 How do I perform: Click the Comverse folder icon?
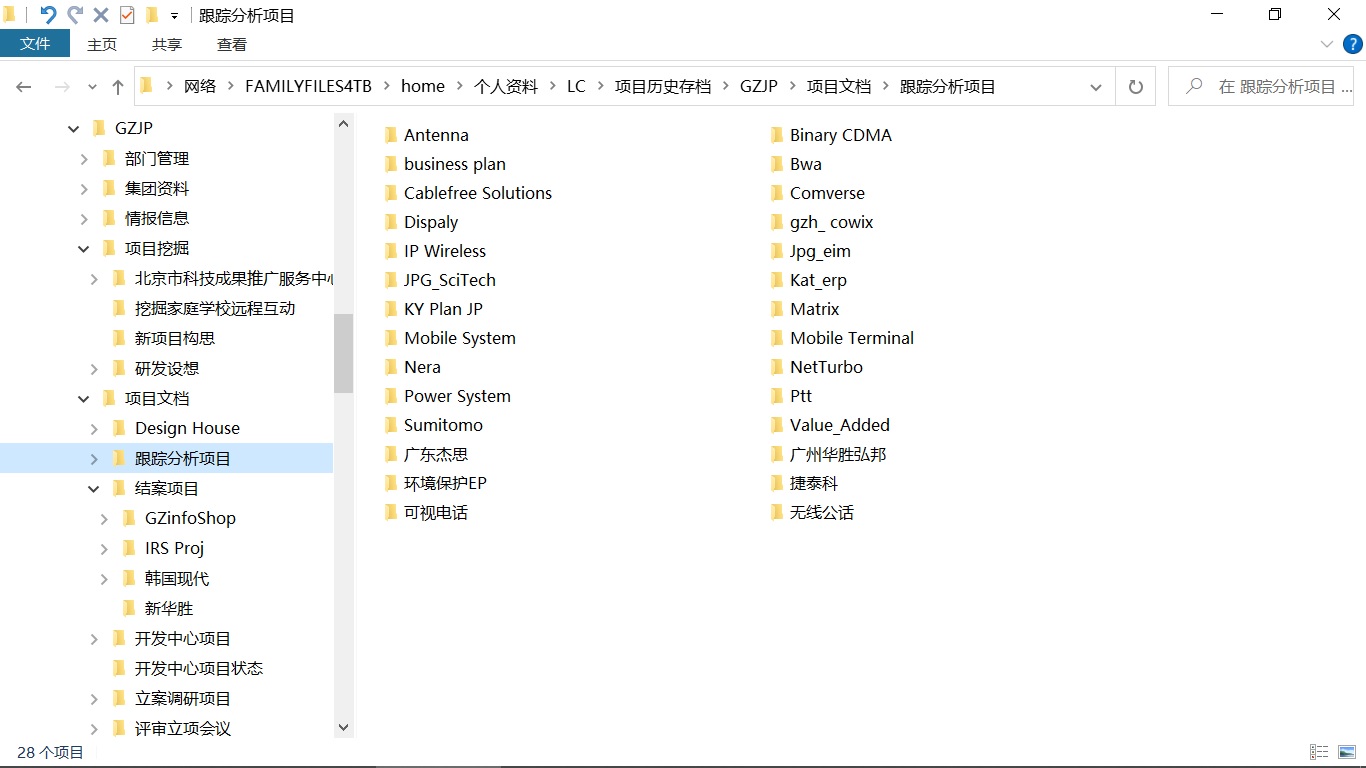coord(777,193)
